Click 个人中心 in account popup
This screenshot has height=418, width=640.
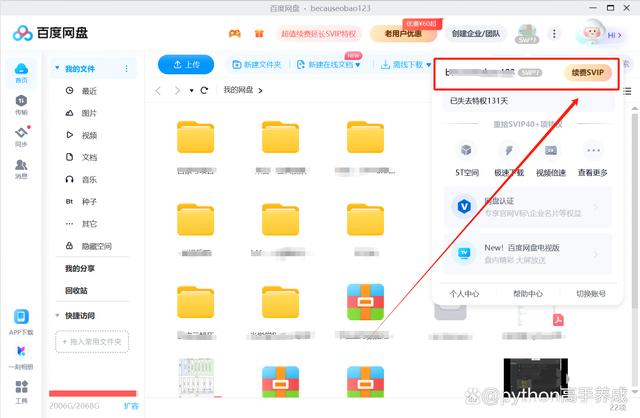click(x=464, y=293)
